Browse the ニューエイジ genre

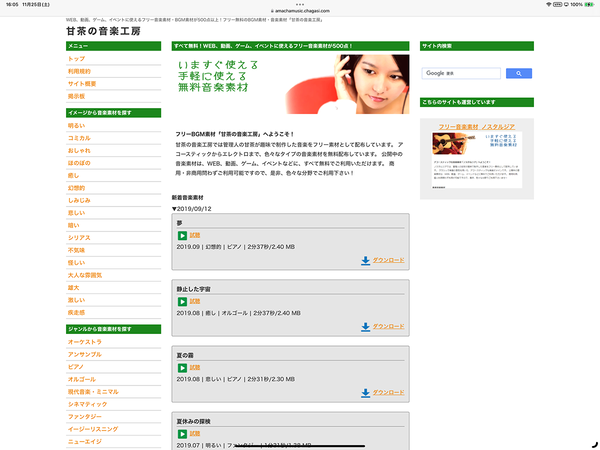85,442
